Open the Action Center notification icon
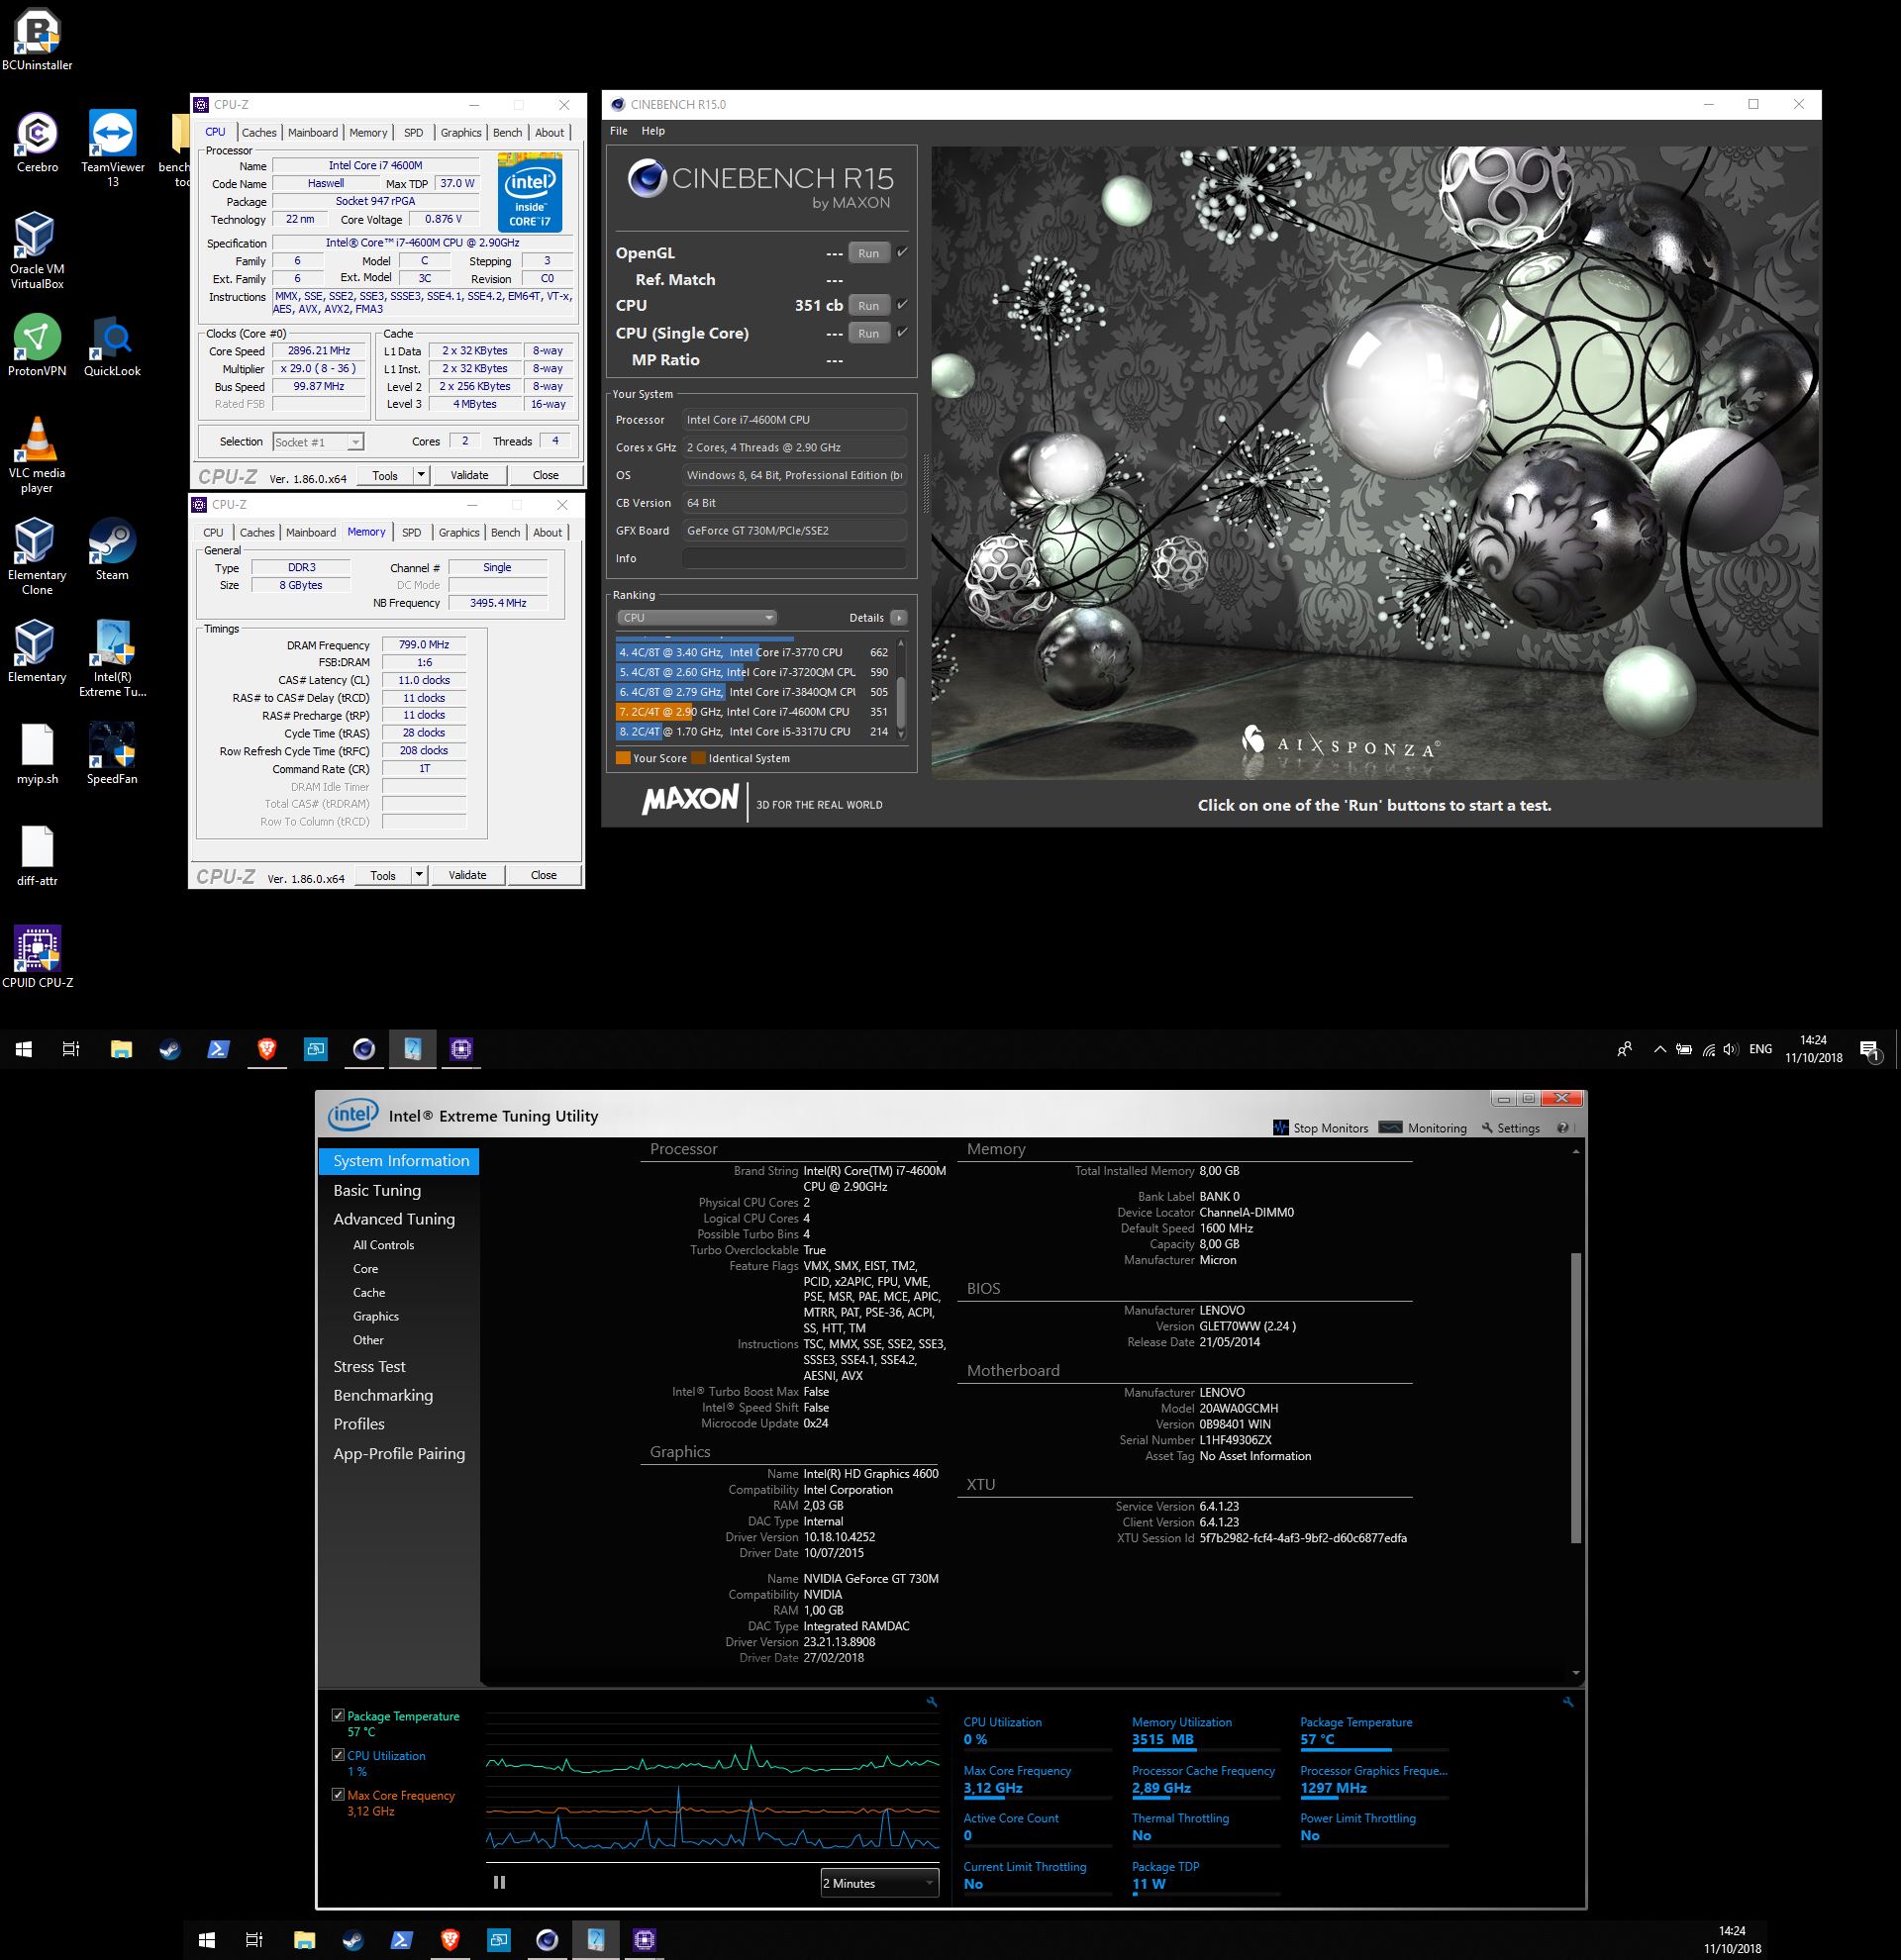The height and width of the screenshot is (1960, 1901). click(x=1870, y=1049)
